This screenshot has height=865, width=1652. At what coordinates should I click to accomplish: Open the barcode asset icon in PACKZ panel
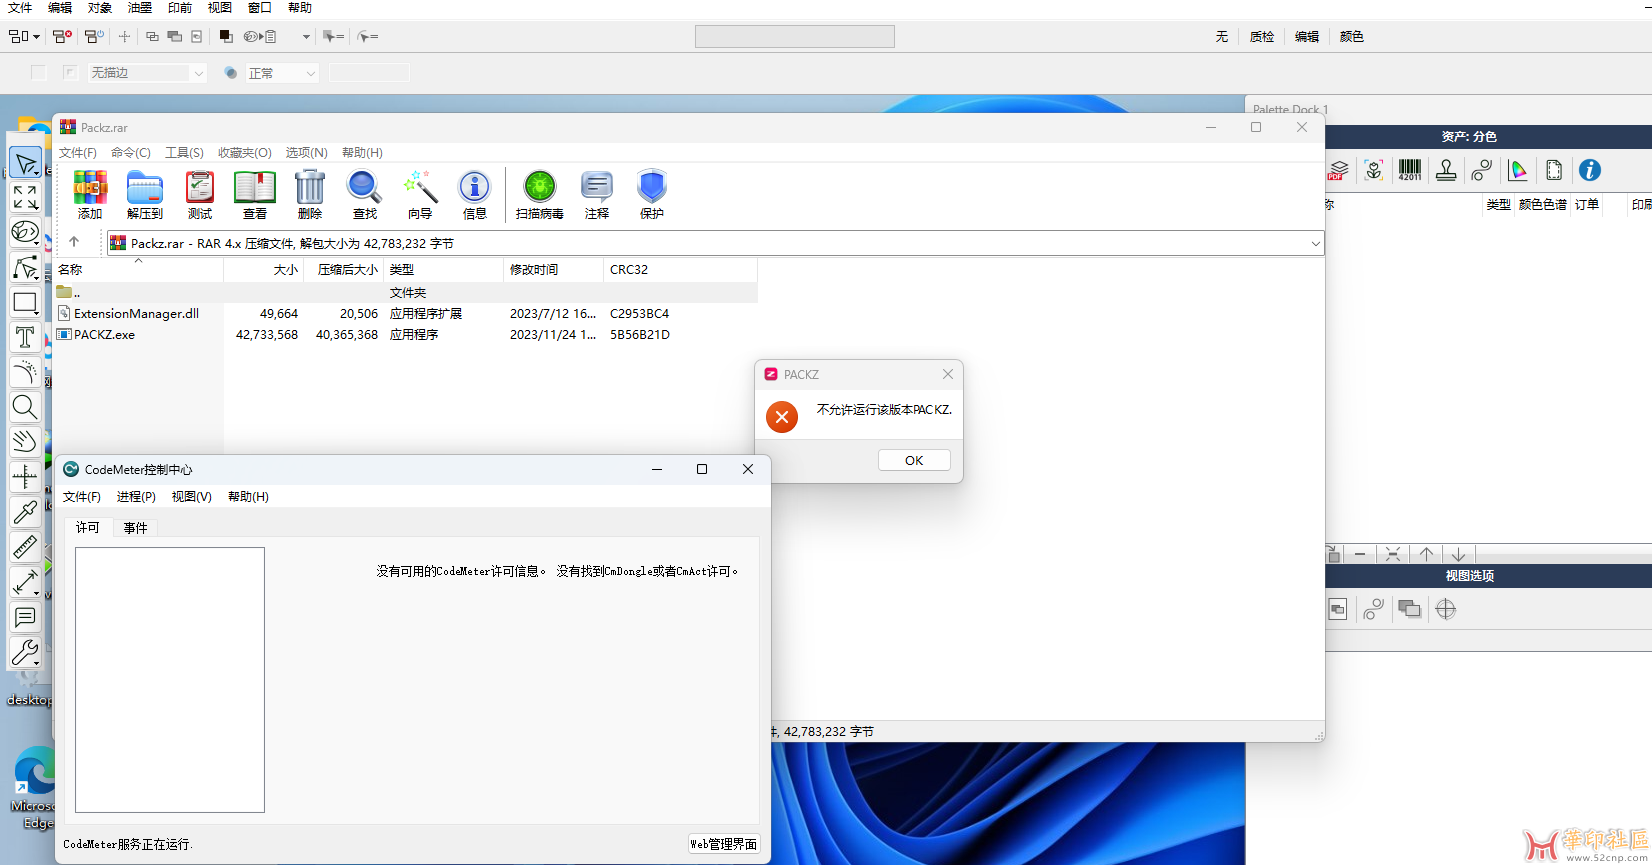[1409, 170]
